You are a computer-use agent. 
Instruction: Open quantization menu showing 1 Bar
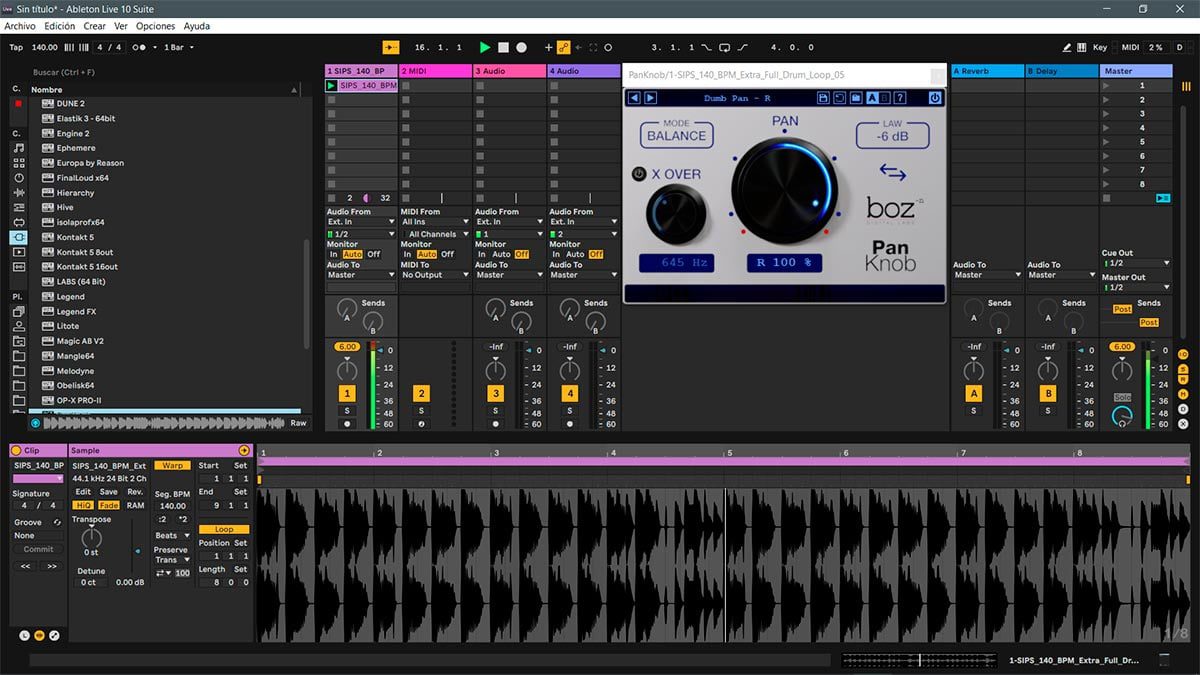point(178,47)
